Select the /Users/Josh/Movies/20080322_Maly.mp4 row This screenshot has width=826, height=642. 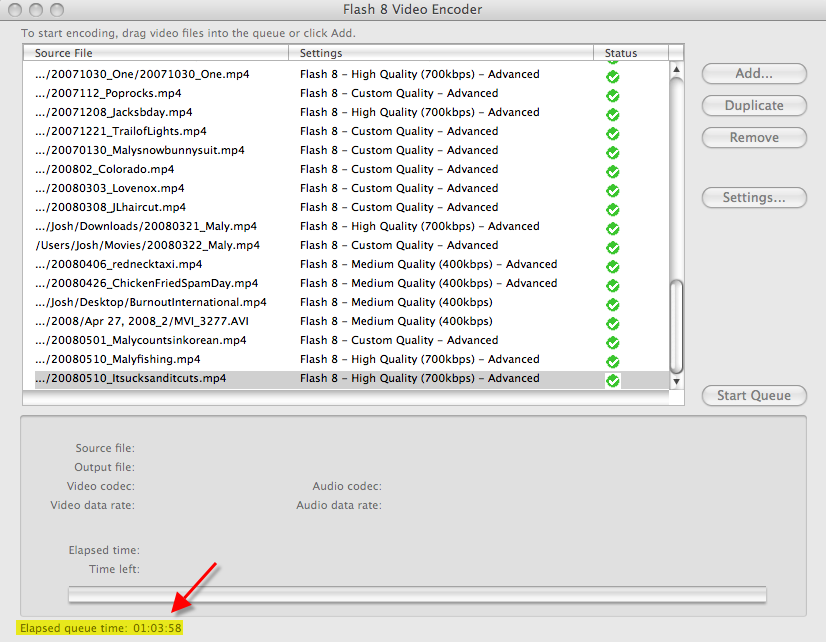point(346,245)
